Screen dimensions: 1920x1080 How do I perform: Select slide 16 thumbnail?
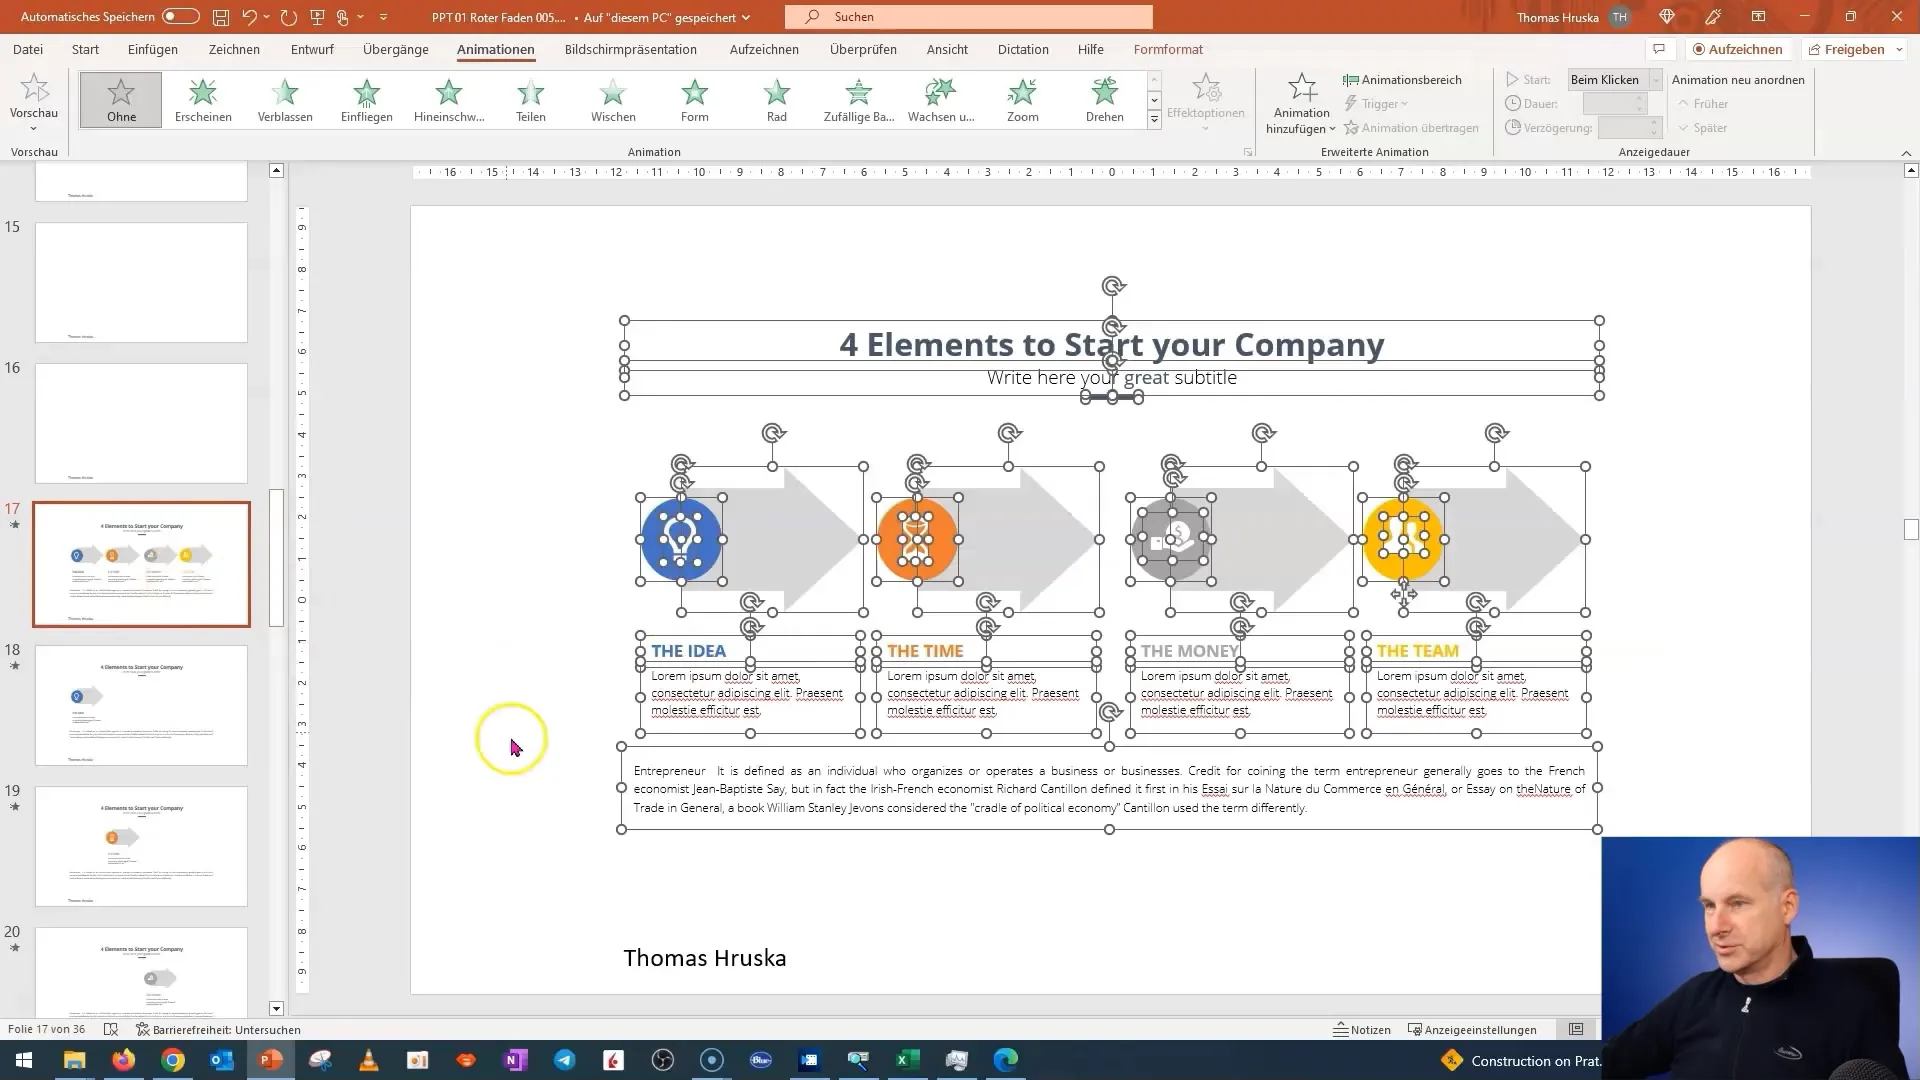[x=141, y=423]
